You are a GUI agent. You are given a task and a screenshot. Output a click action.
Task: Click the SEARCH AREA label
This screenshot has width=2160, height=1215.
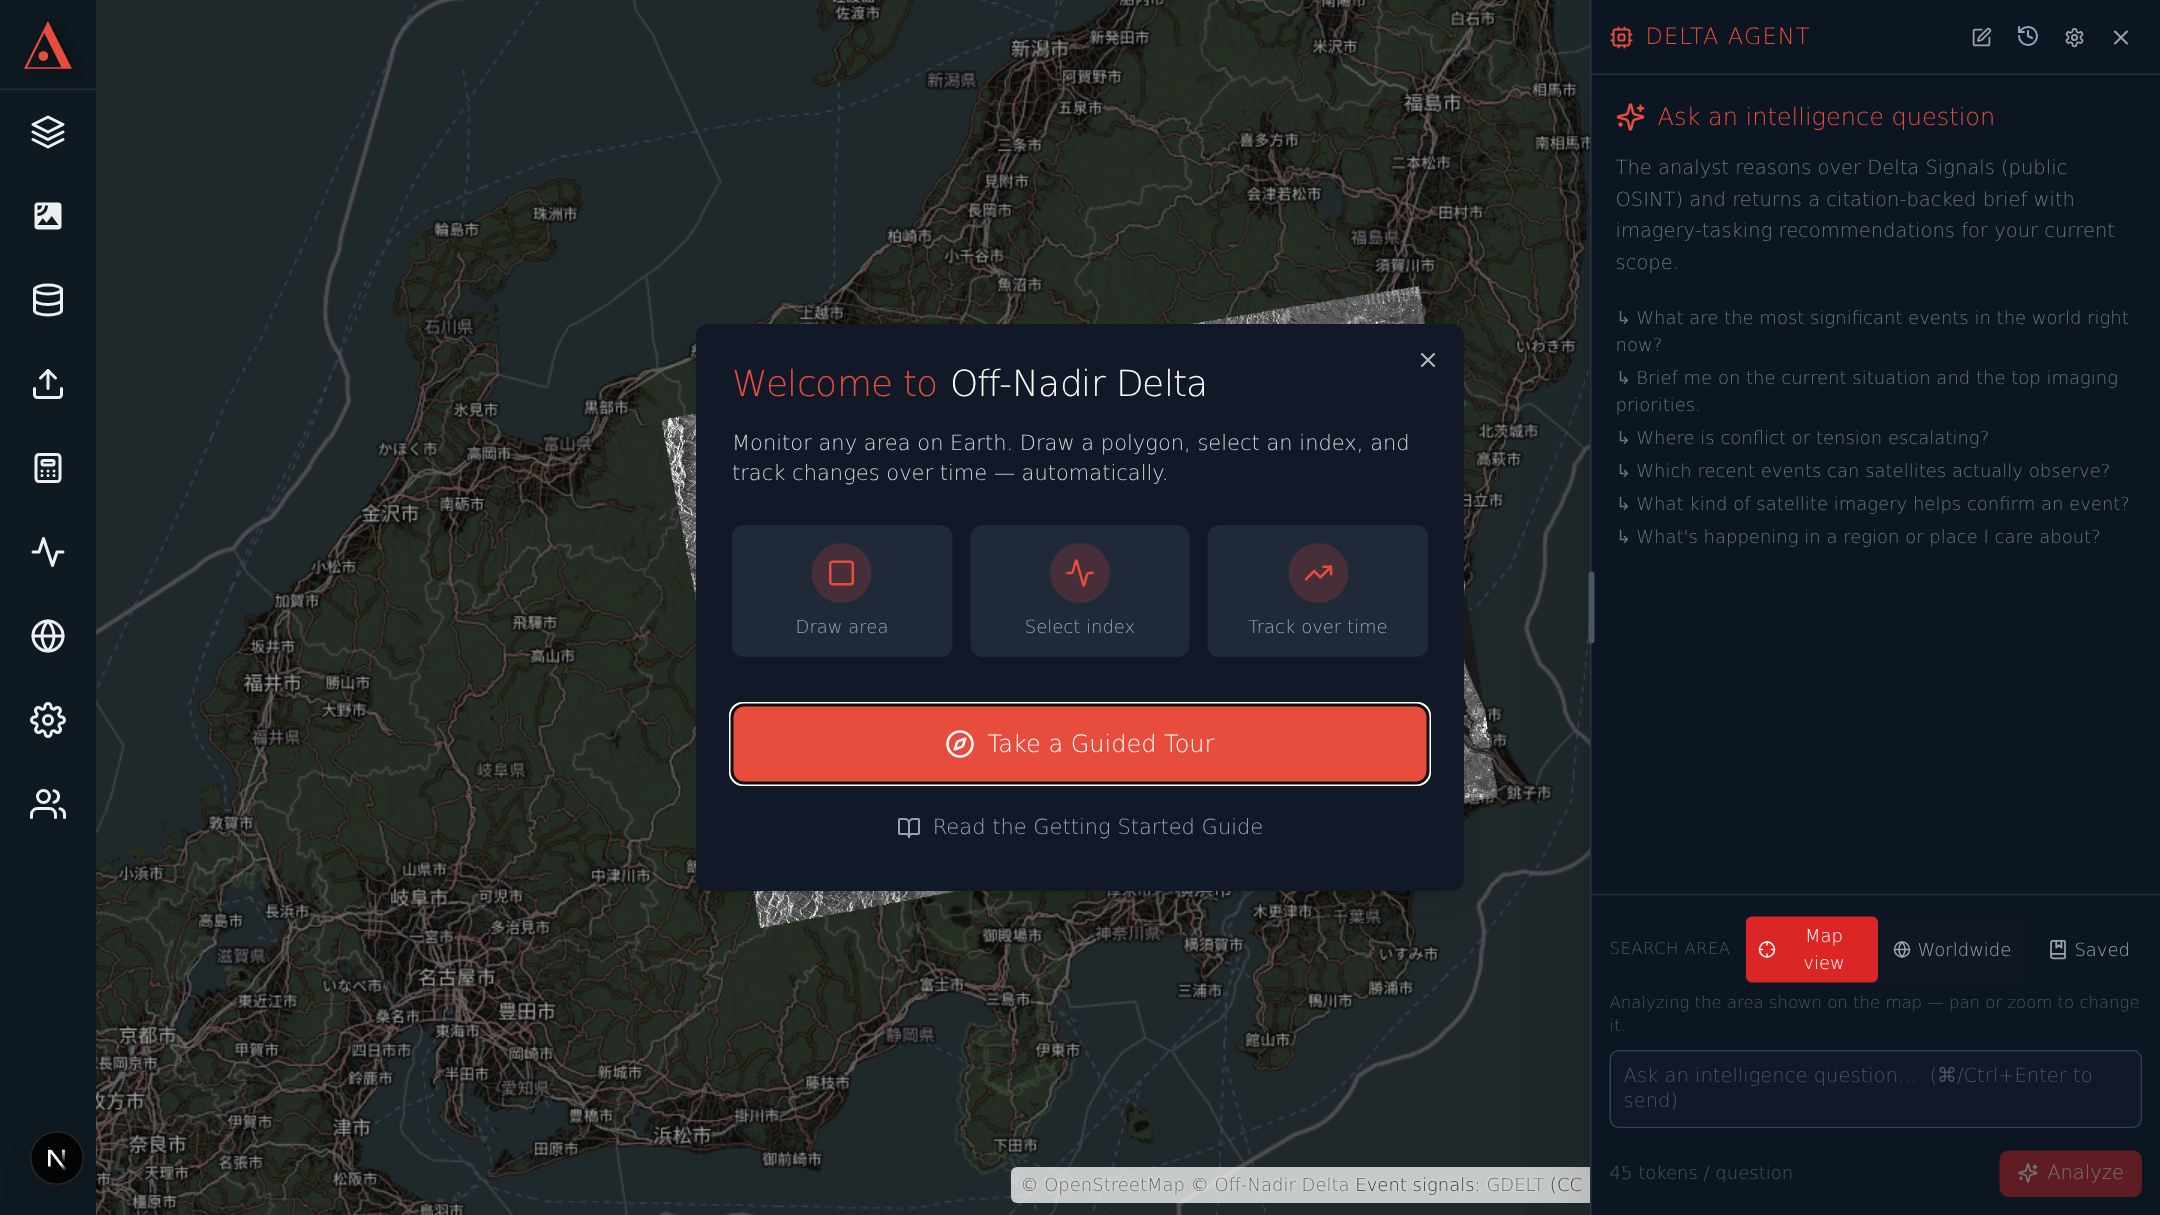tap(1670, 949)
